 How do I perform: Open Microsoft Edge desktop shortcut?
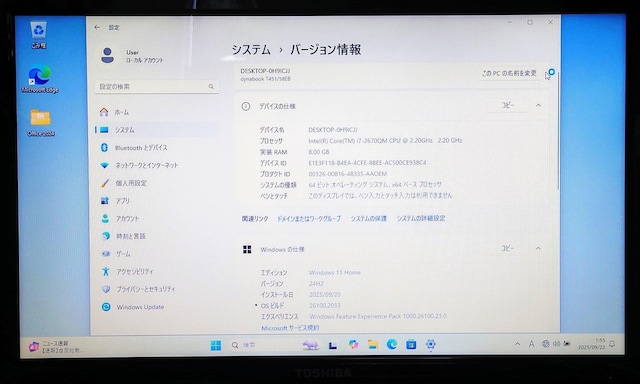(40, 79)
